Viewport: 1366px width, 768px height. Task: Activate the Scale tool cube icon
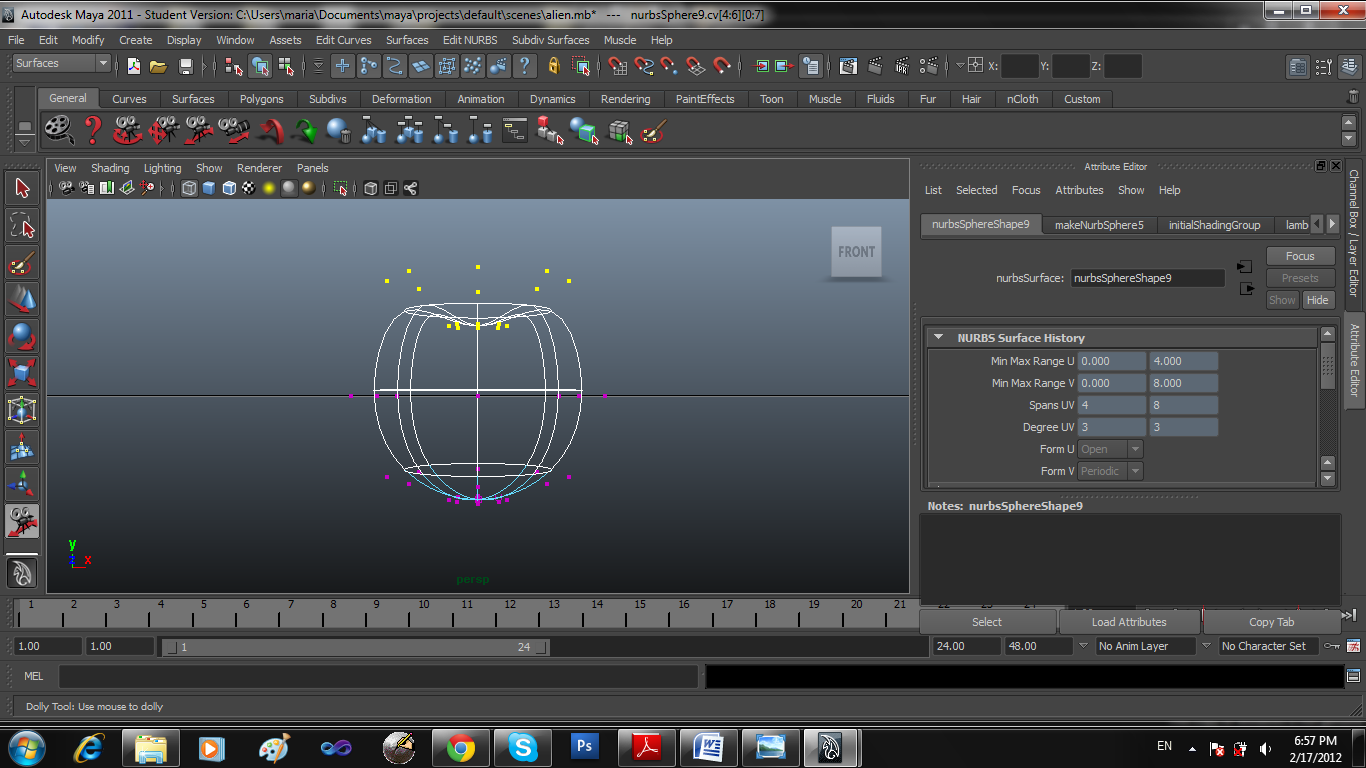[22, 373]
